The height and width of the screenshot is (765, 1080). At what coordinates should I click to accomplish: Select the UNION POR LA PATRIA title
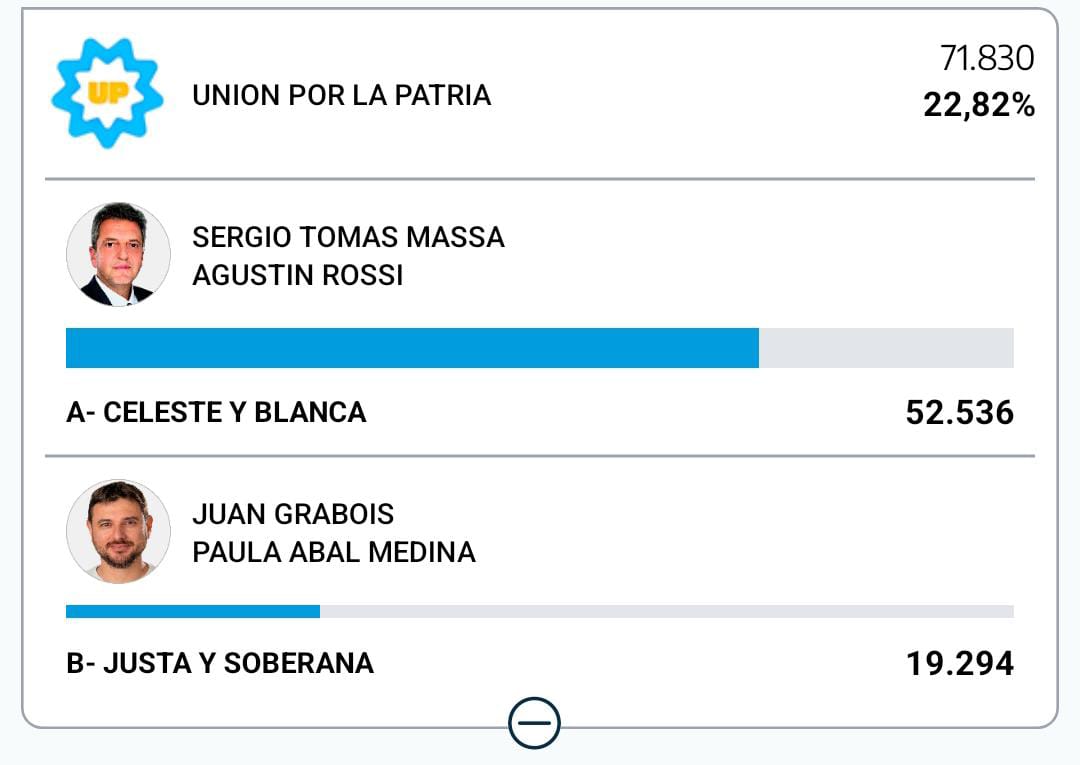(x=341, y=96)
